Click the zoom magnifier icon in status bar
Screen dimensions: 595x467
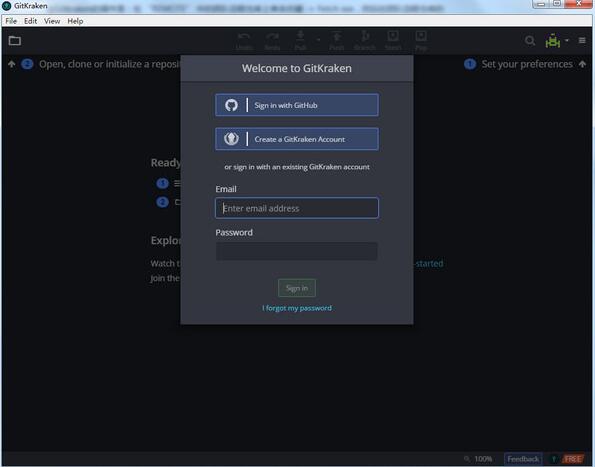click(x=467, y=459)
